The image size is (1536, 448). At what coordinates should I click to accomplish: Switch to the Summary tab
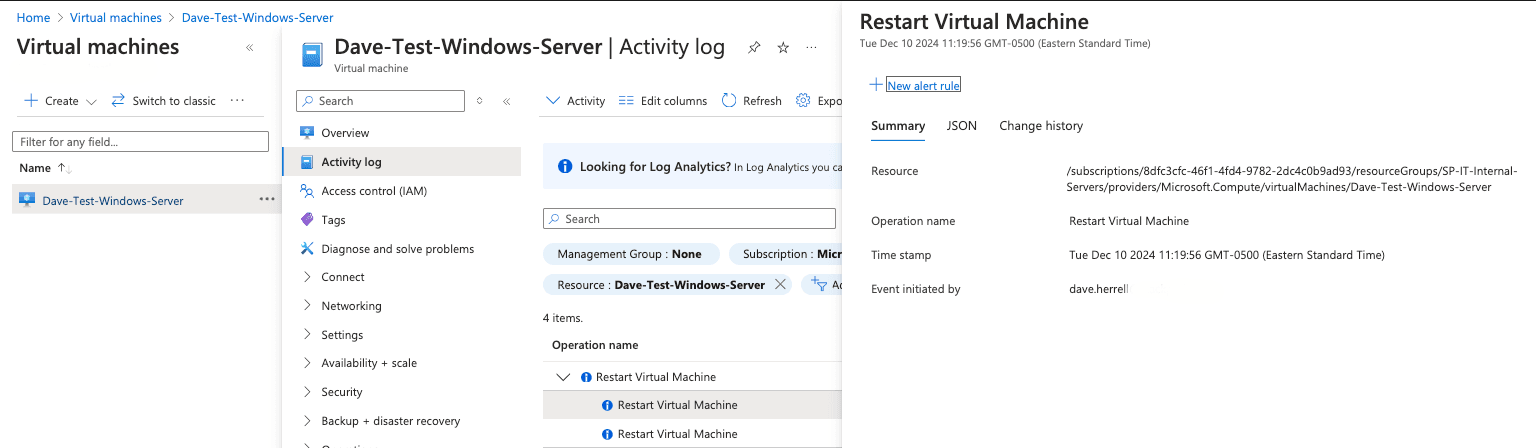tap(898, 126)
